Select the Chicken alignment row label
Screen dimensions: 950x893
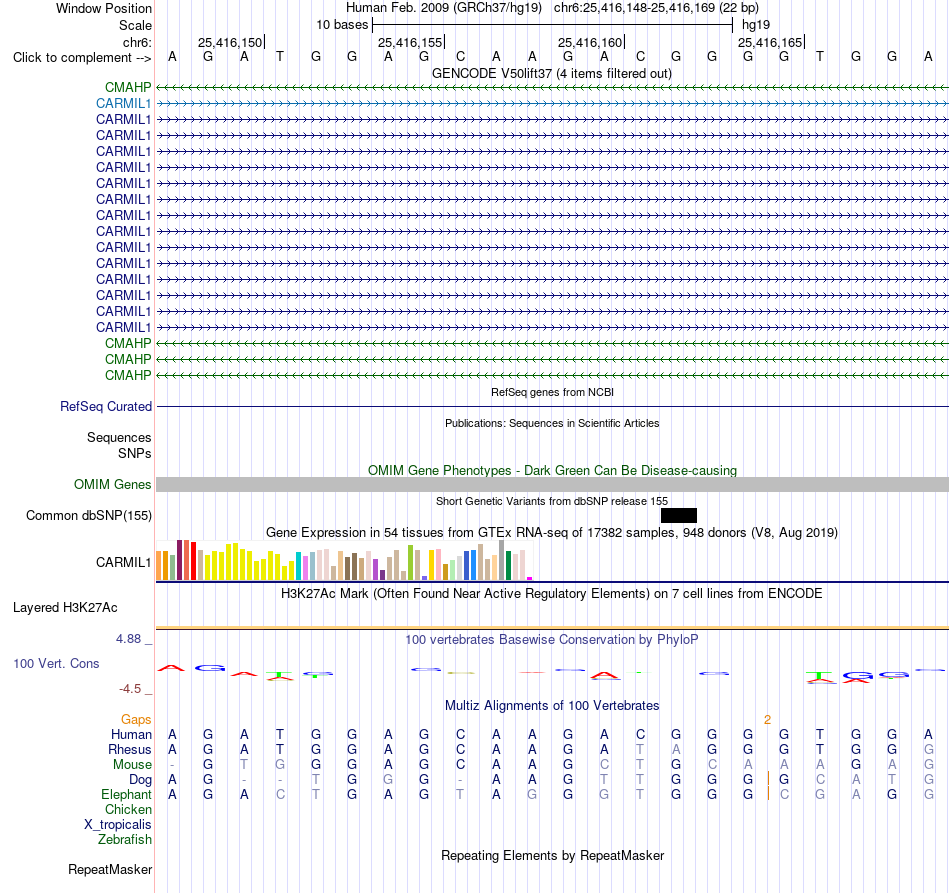tap(128, 810)
